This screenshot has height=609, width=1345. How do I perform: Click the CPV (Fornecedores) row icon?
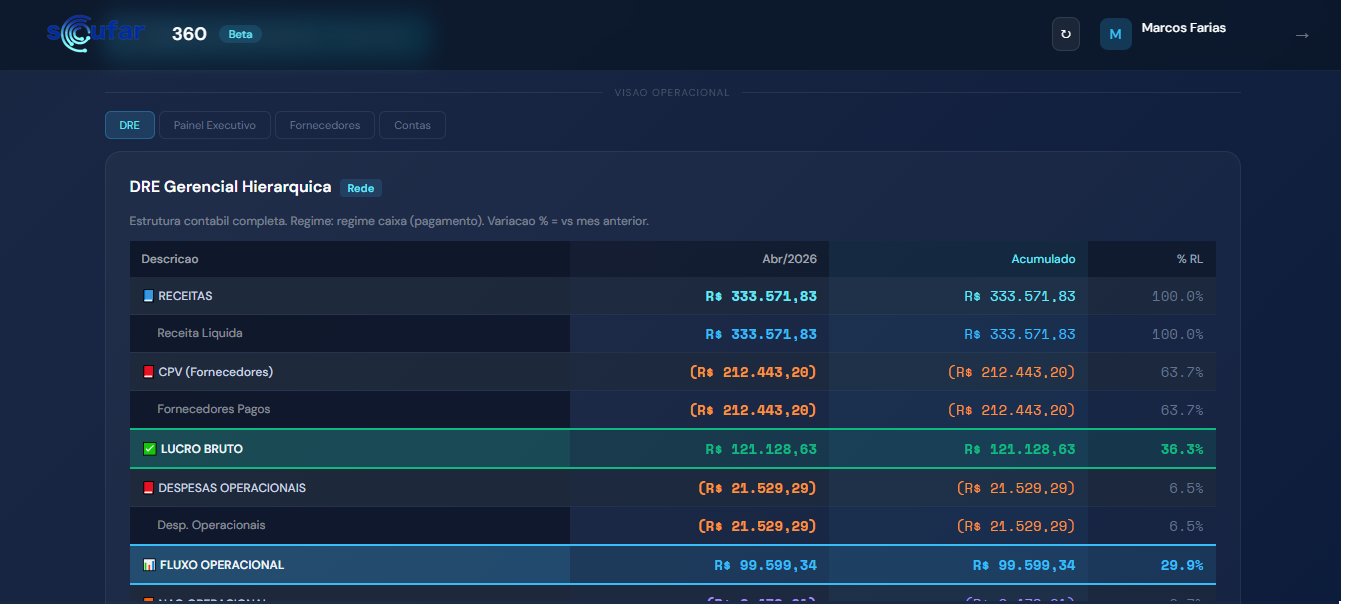coord(149,372)
